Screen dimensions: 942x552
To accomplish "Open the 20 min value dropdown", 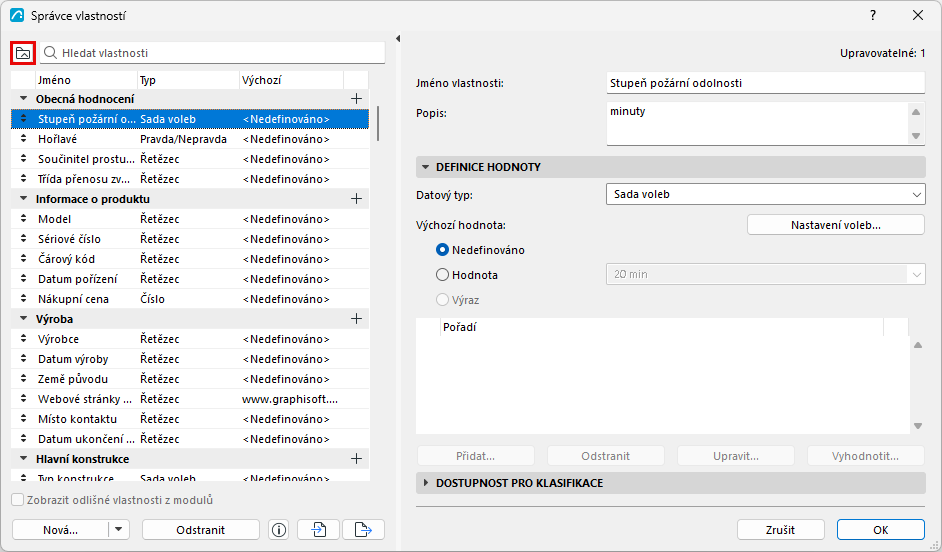I will pos(765,274).
